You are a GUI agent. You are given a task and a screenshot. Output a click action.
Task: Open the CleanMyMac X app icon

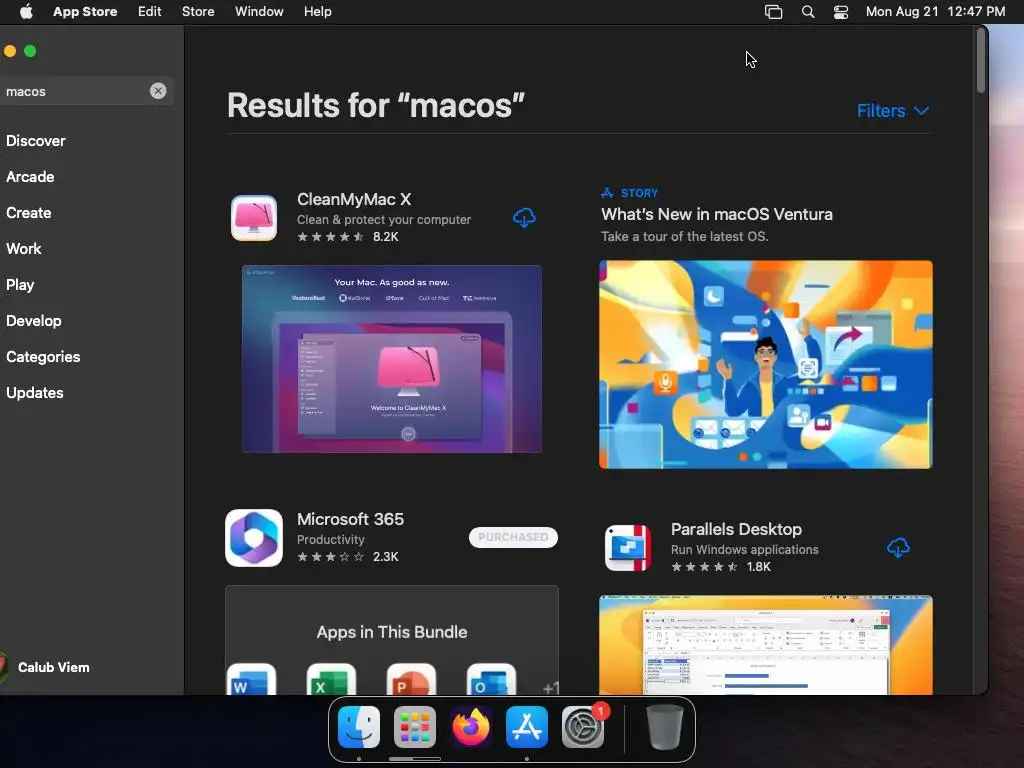click(x=254, y=218)
